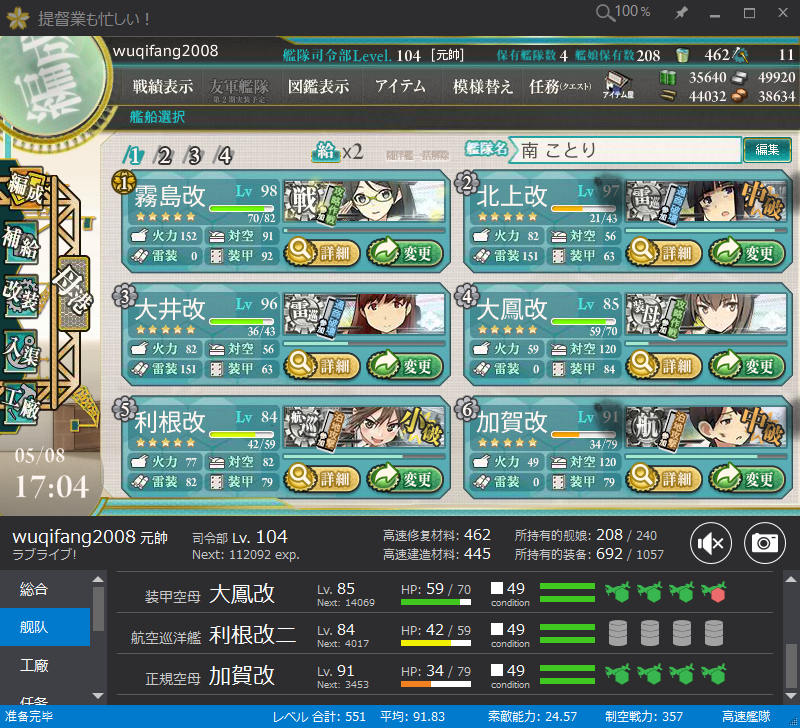Select 工廠 sidebar tab in lower panel
This screenshot has width=800, height=728.
click(x=45, y=665)
